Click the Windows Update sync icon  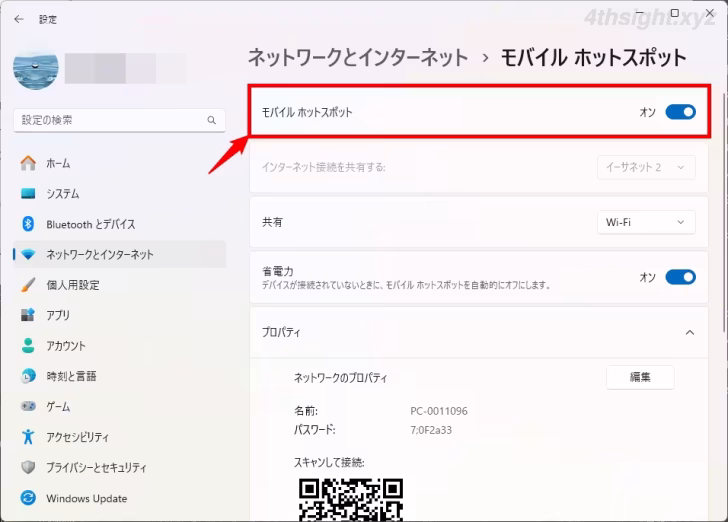(28, 498)
